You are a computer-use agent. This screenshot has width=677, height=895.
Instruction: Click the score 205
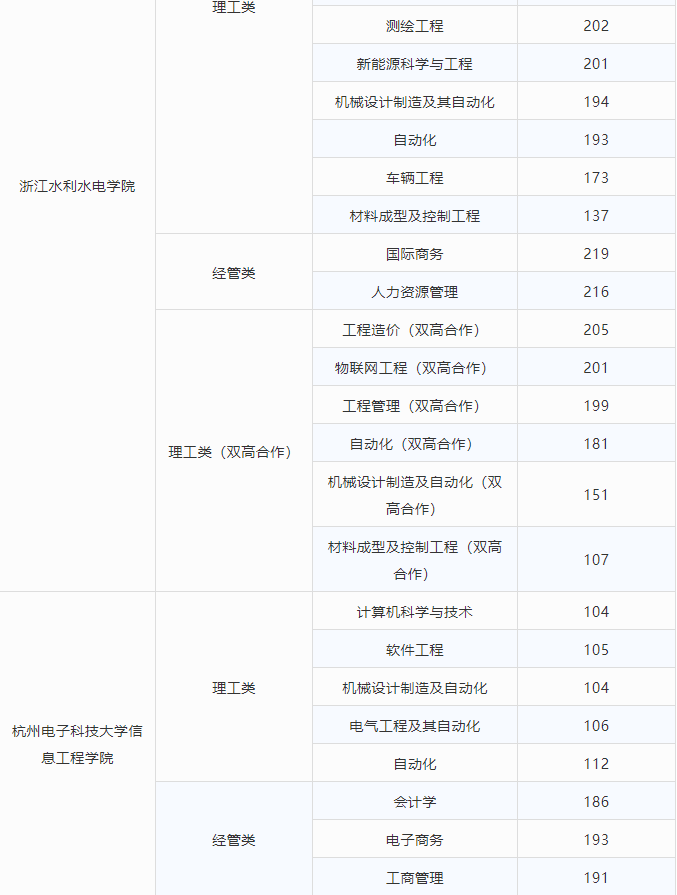click(596, 330)
